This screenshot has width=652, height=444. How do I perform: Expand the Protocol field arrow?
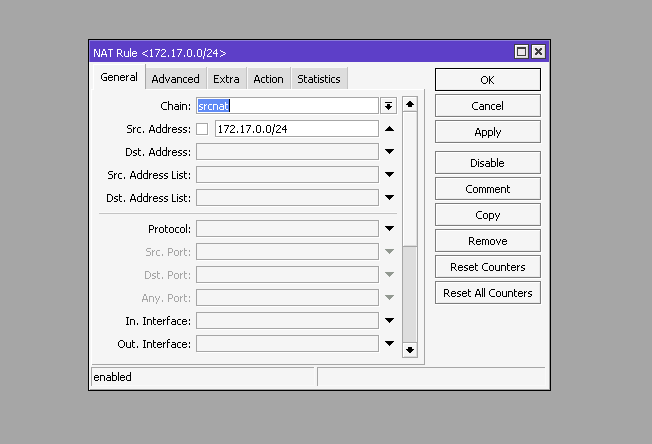click(389, 229)
